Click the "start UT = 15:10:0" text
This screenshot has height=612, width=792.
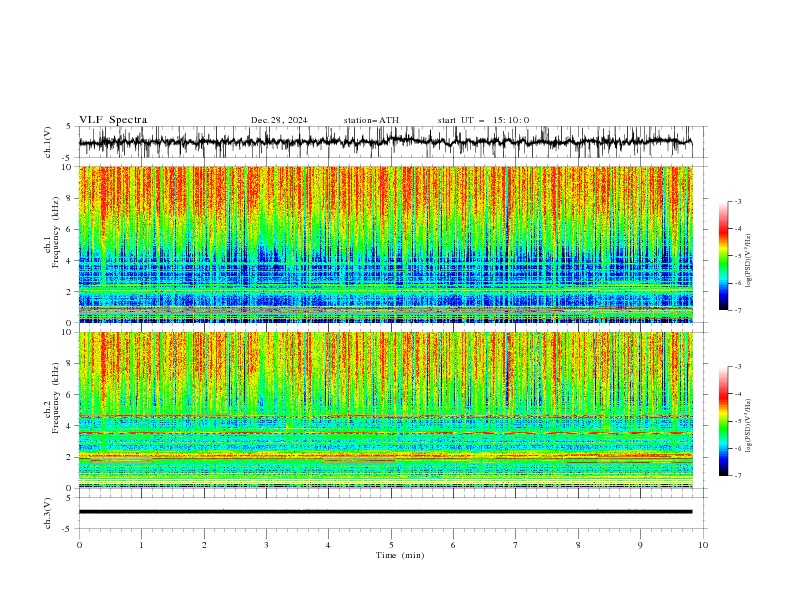tap(483, 120)
